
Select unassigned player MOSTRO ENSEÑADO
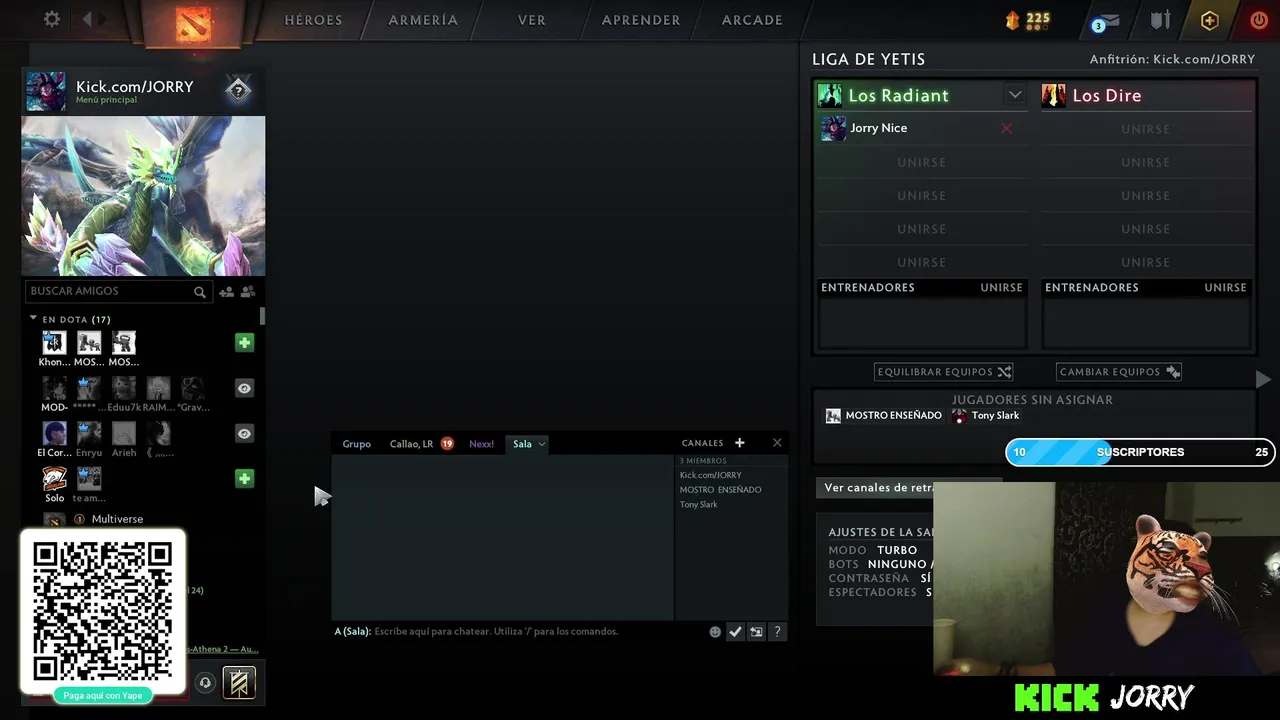[884, 416]
